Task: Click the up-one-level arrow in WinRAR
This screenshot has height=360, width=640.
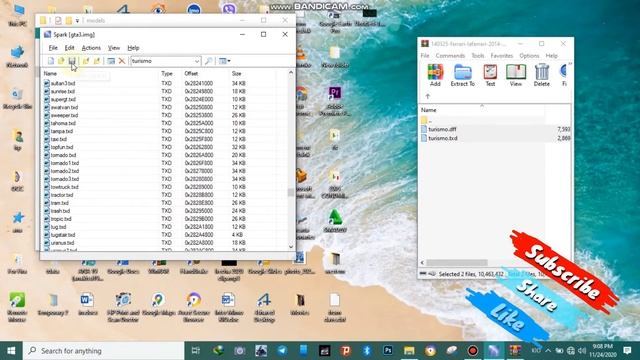Action: coord(428,96)
